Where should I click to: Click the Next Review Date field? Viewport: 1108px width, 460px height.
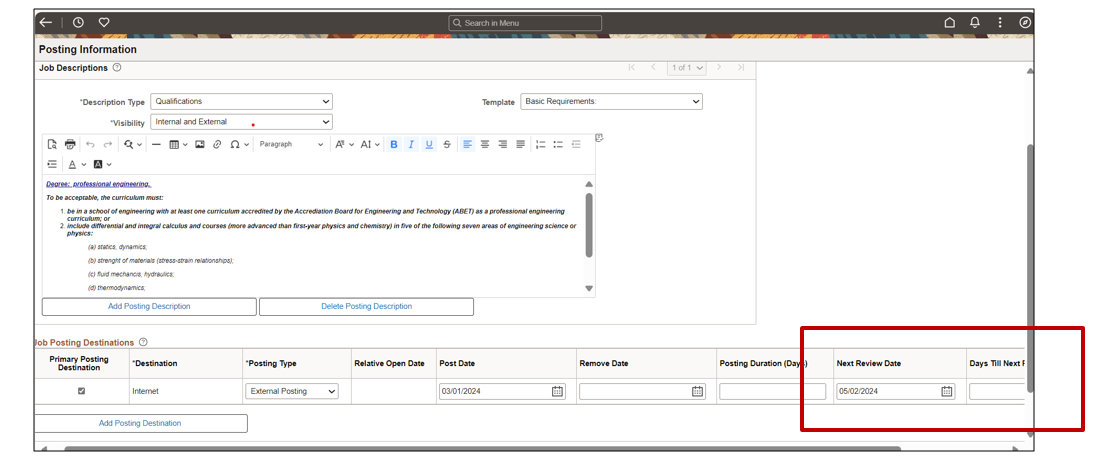point(895,391)
